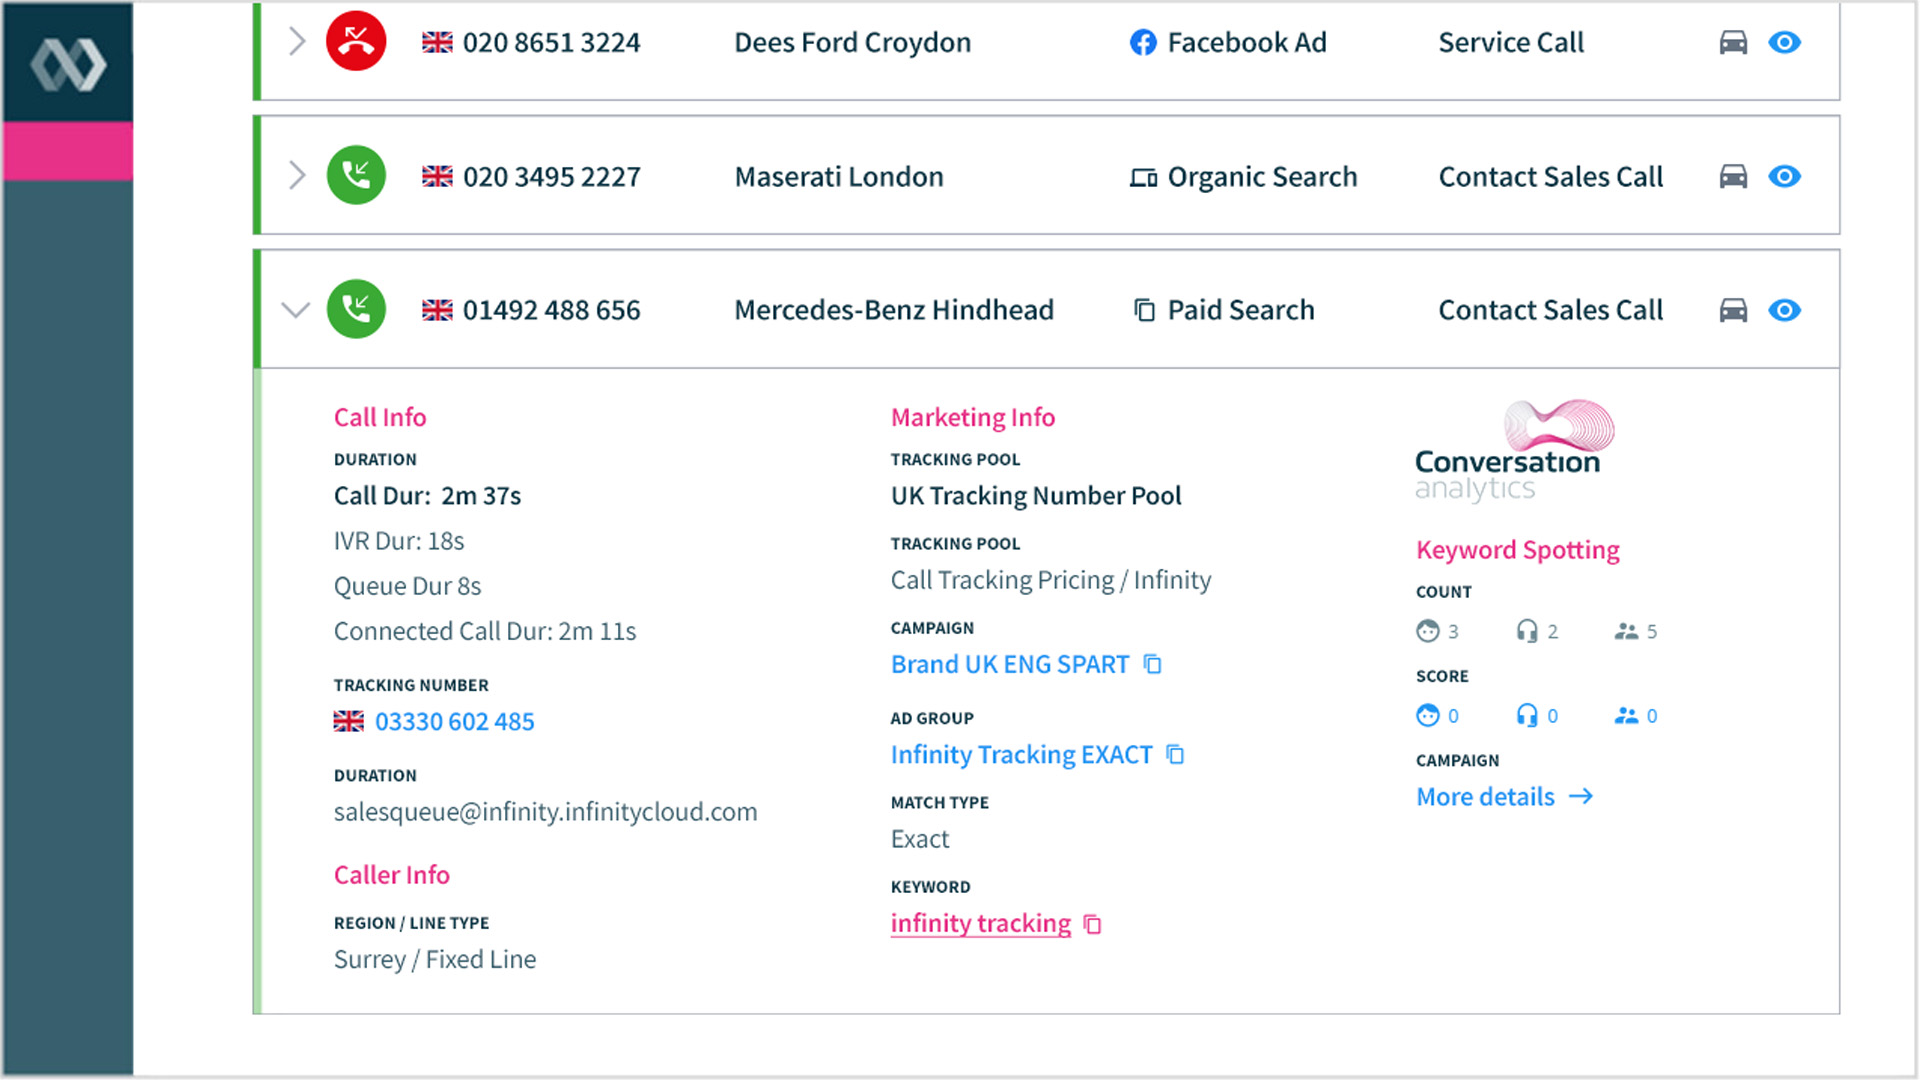Click the salesqueue@infinity.infinitycloud.com address

[546, 812]
